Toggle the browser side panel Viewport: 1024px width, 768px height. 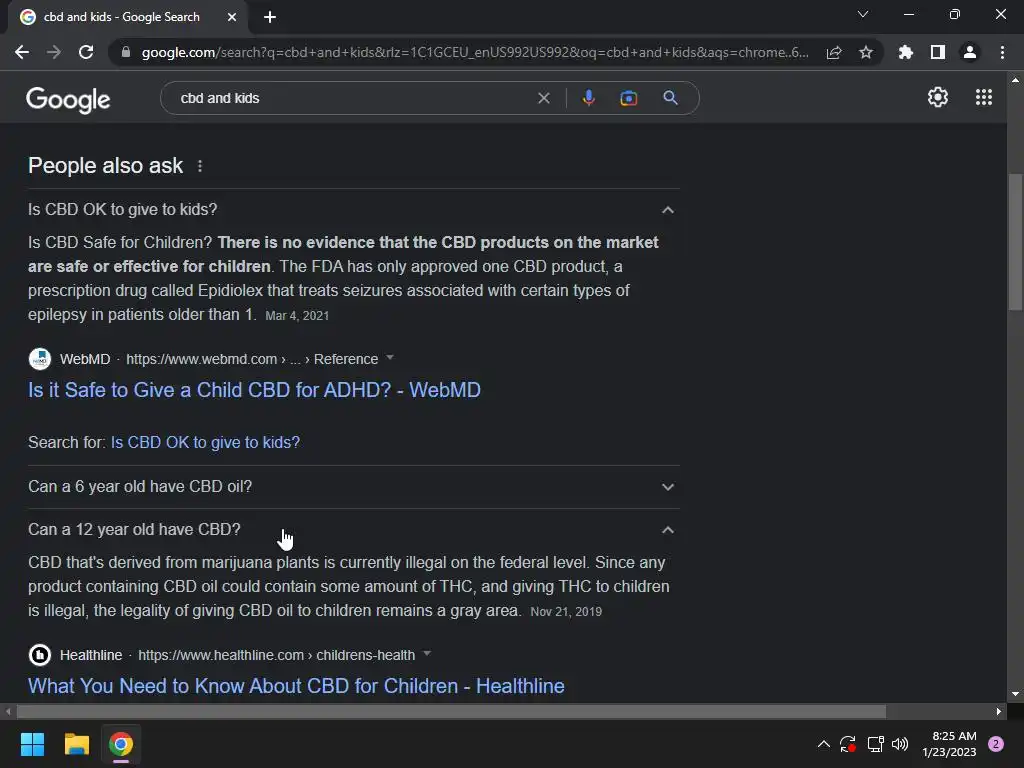tap(938, 52)
